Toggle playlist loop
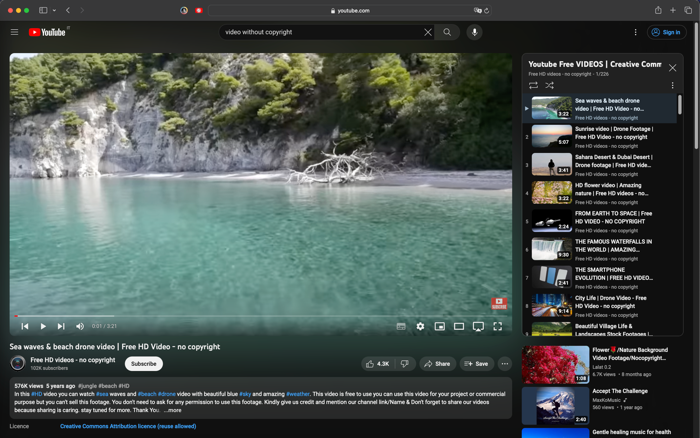 533,85
